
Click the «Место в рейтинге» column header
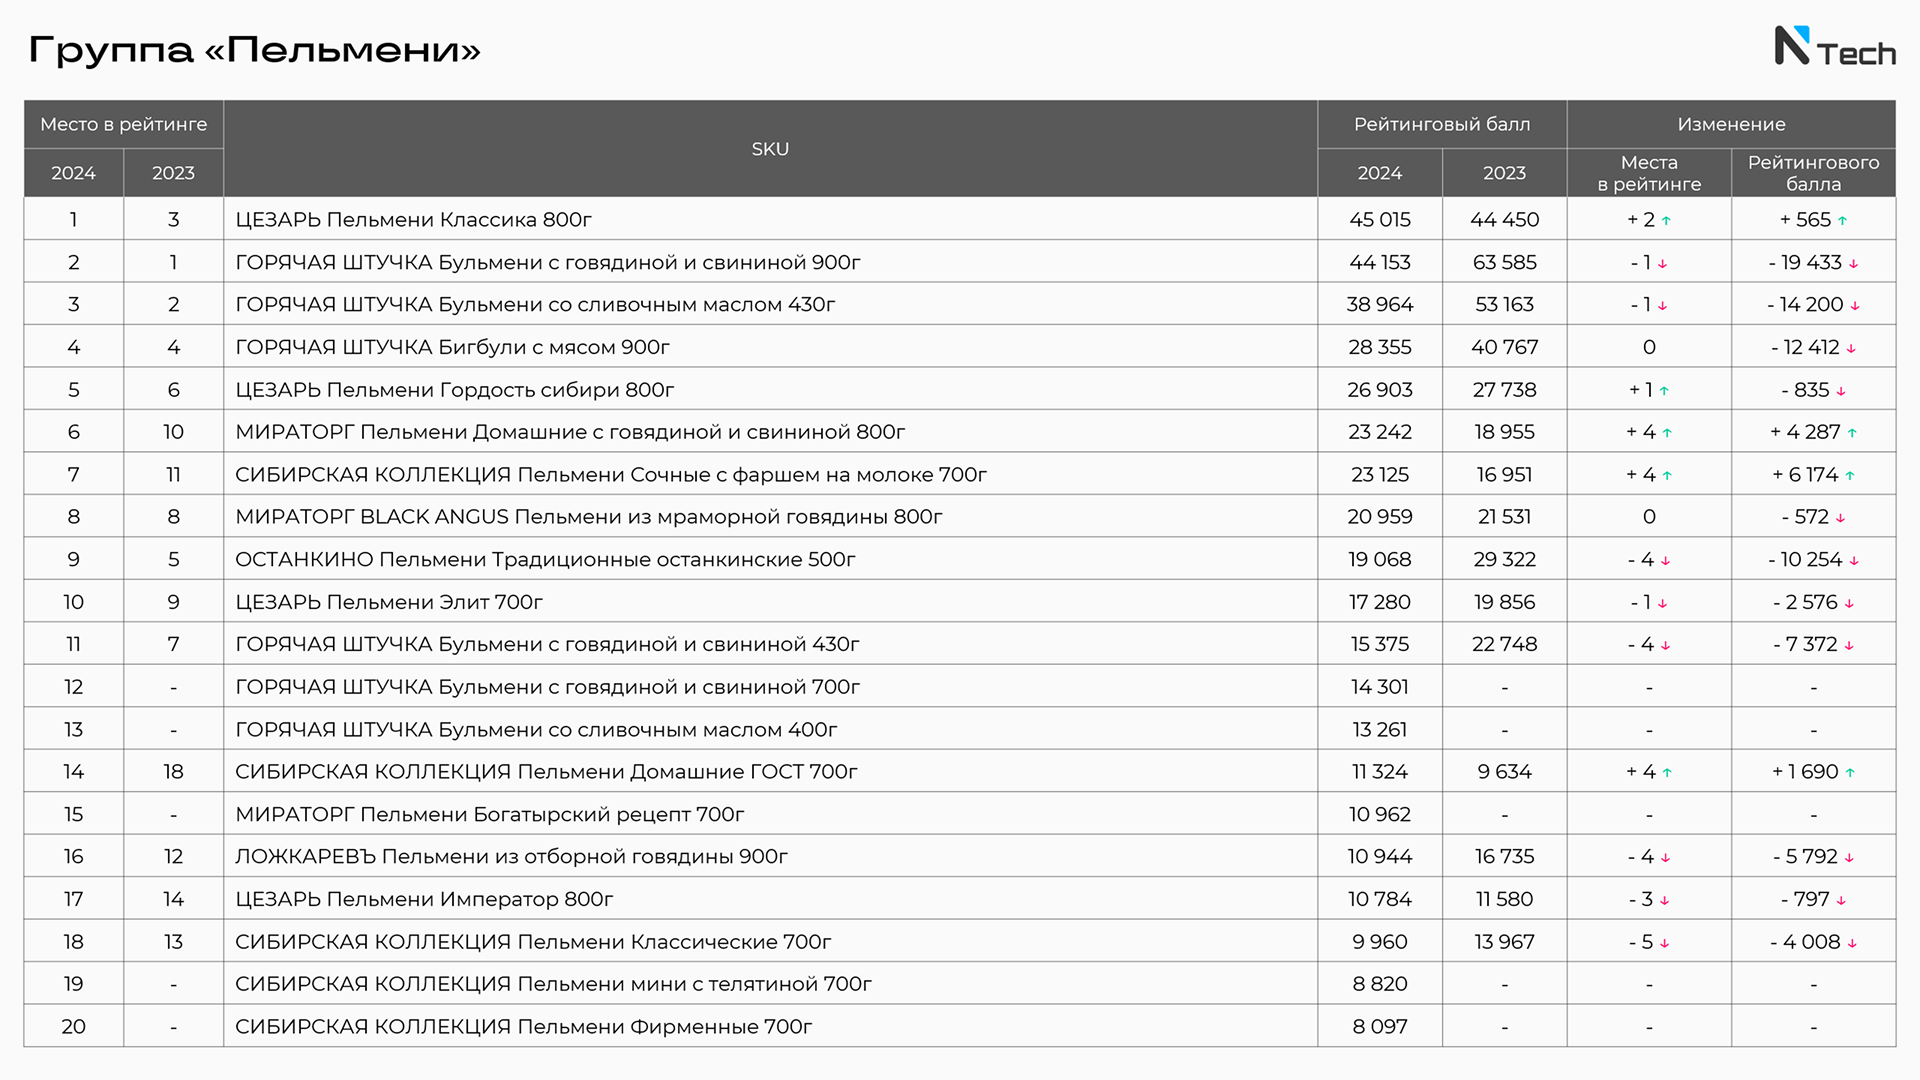coord(124,124)
